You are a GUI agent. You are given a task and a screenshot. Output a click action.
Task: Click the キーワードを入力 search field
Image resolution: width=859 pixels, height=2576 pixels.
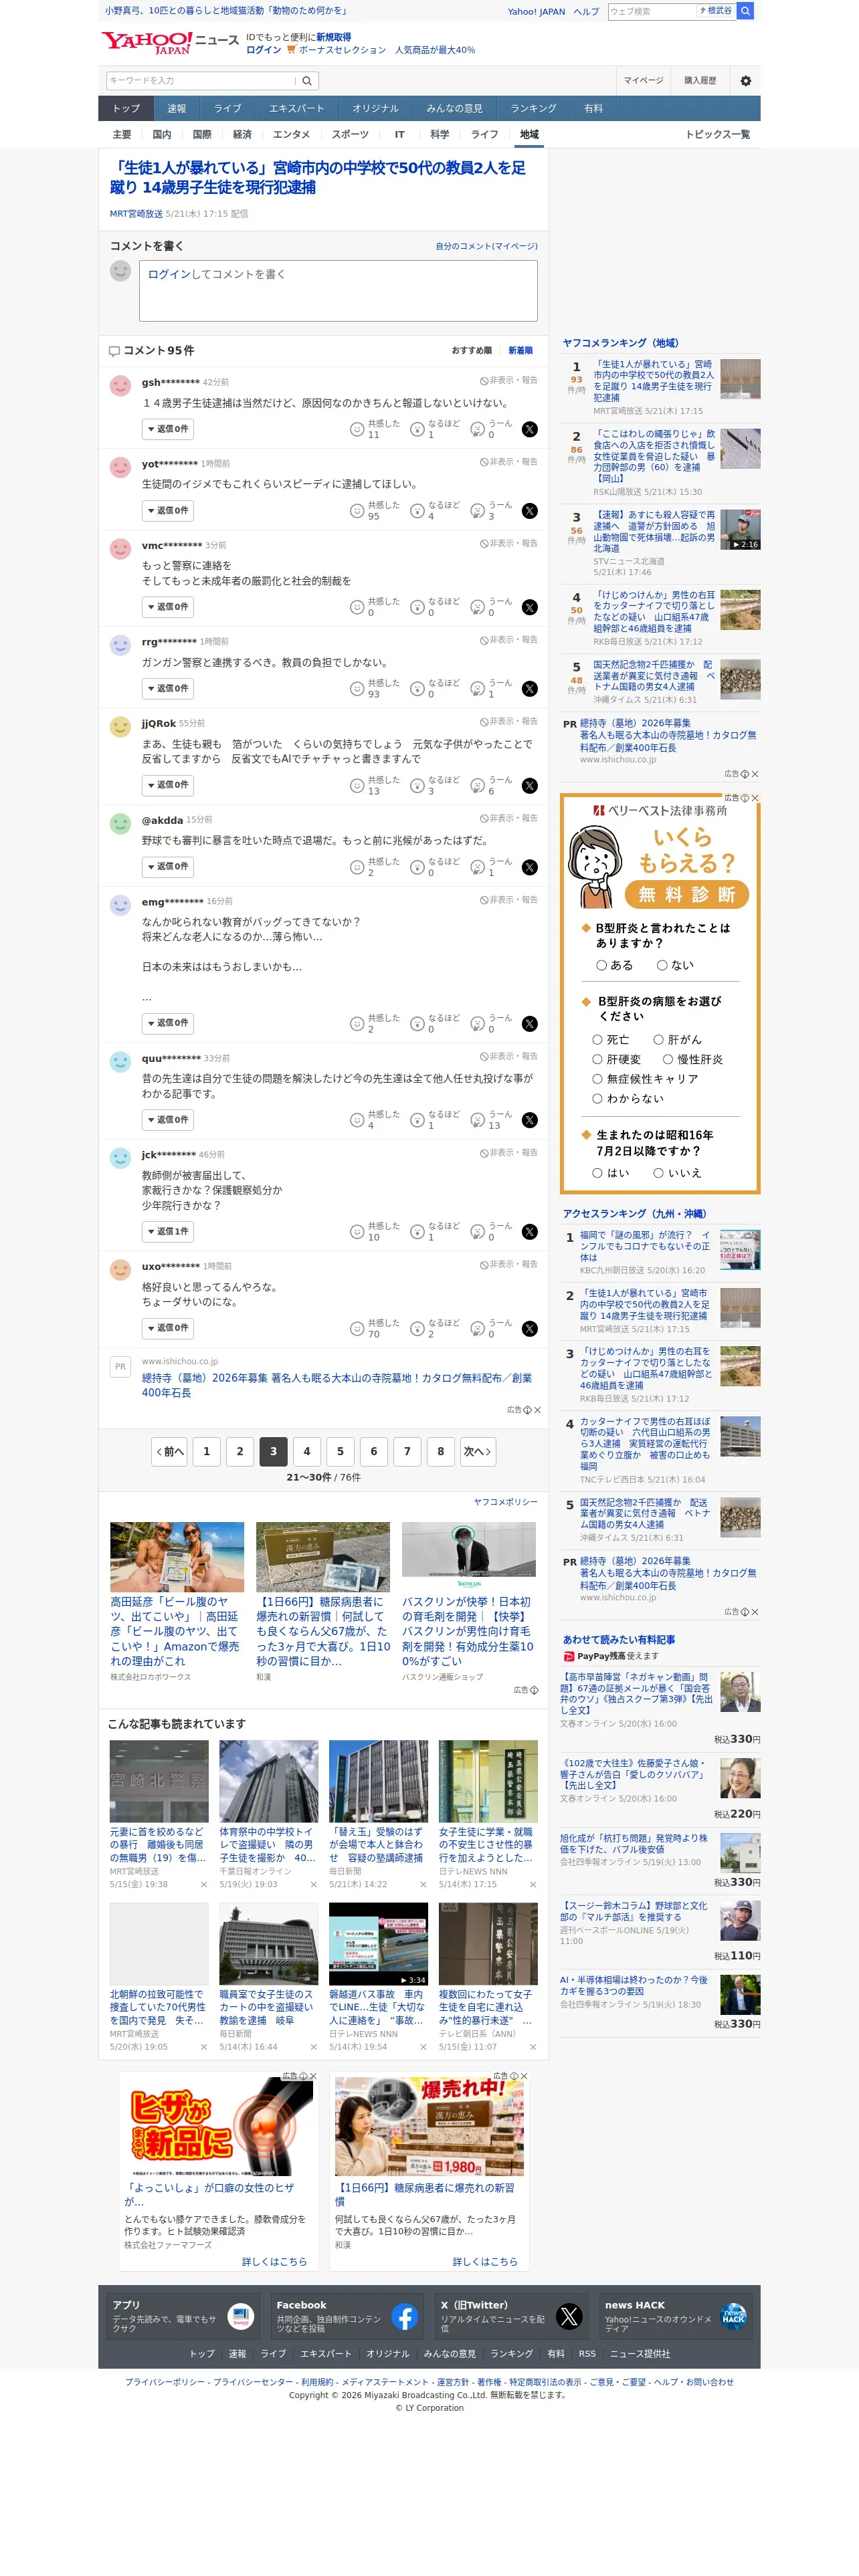201,81
